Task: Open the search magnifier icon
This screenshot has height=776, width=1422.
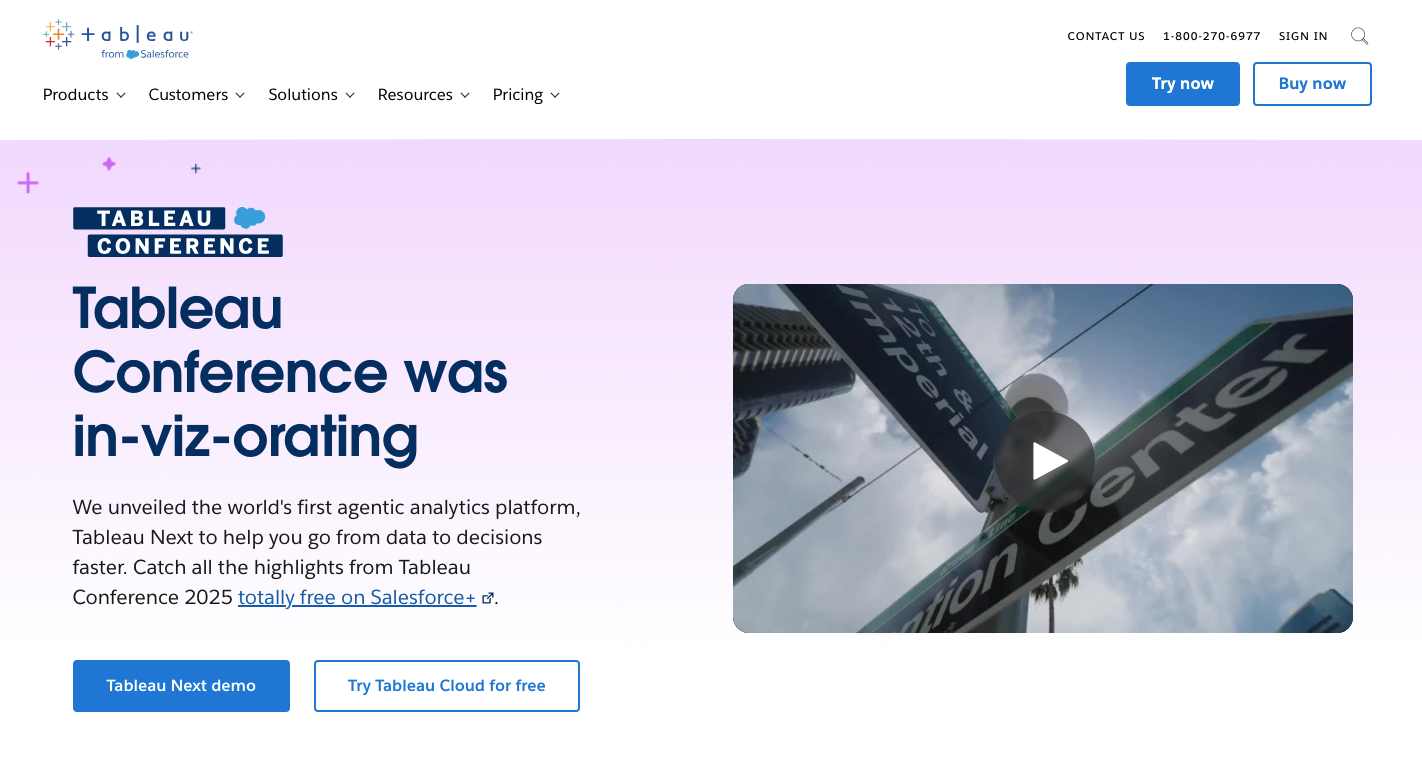Action: 1359,36
